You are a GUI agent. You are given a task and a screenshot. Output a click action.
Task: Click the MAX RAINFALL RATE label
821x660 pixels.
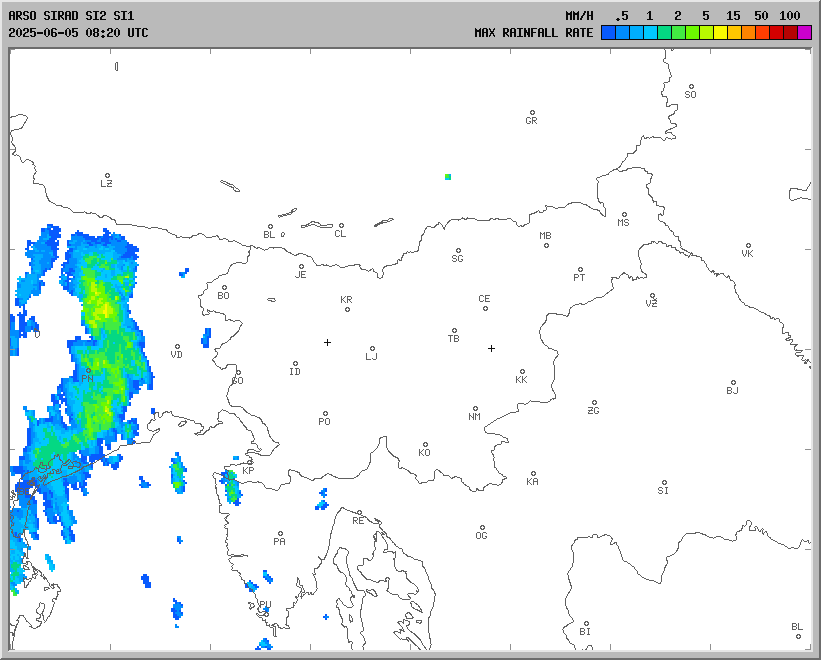(533, 33)
